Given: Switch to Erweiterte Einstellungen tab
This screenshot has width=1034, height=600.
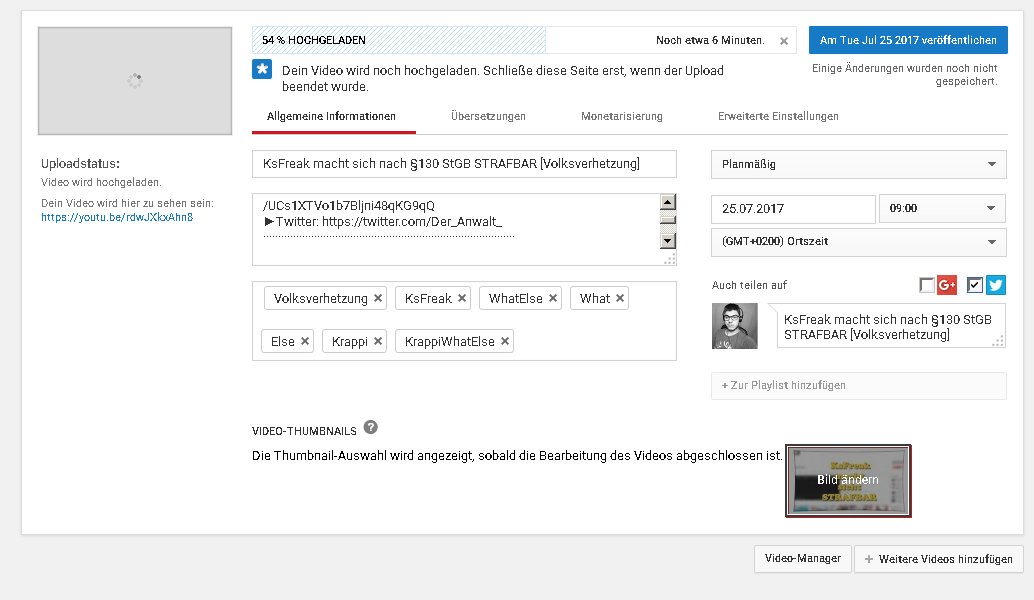Looking at the screenshot, I should [778, 117].
